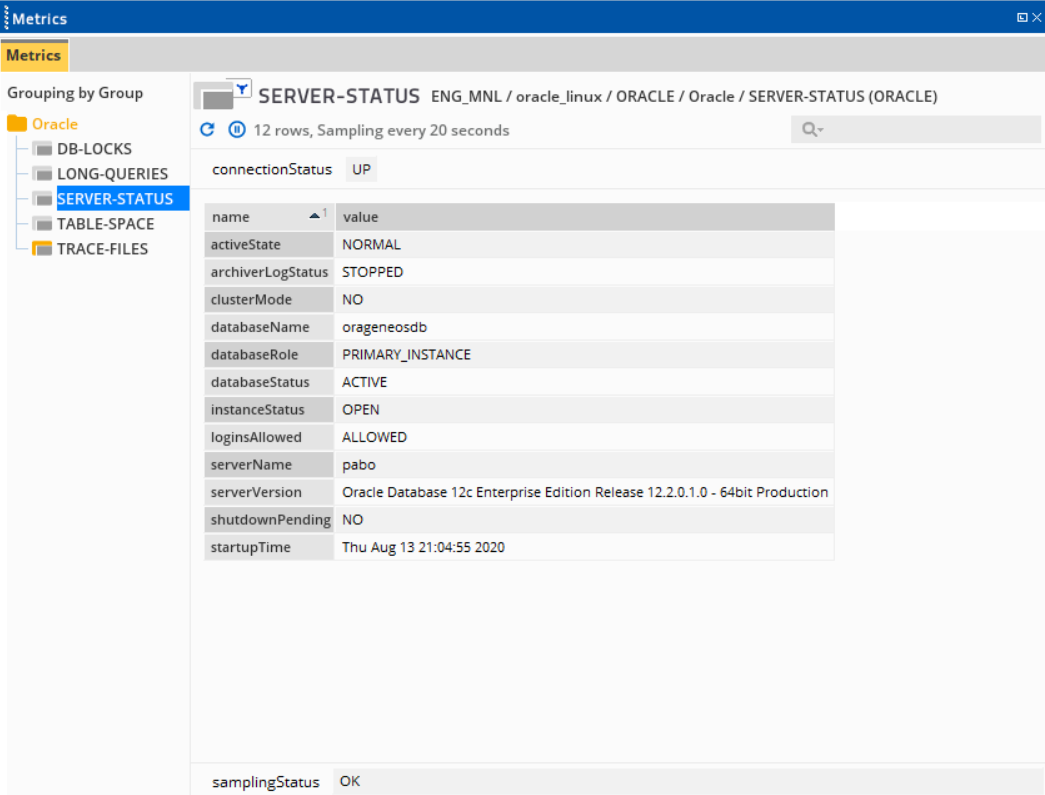
Task: Click the orange TRACE-FILES icon
Action: click(x=42, y=249)
